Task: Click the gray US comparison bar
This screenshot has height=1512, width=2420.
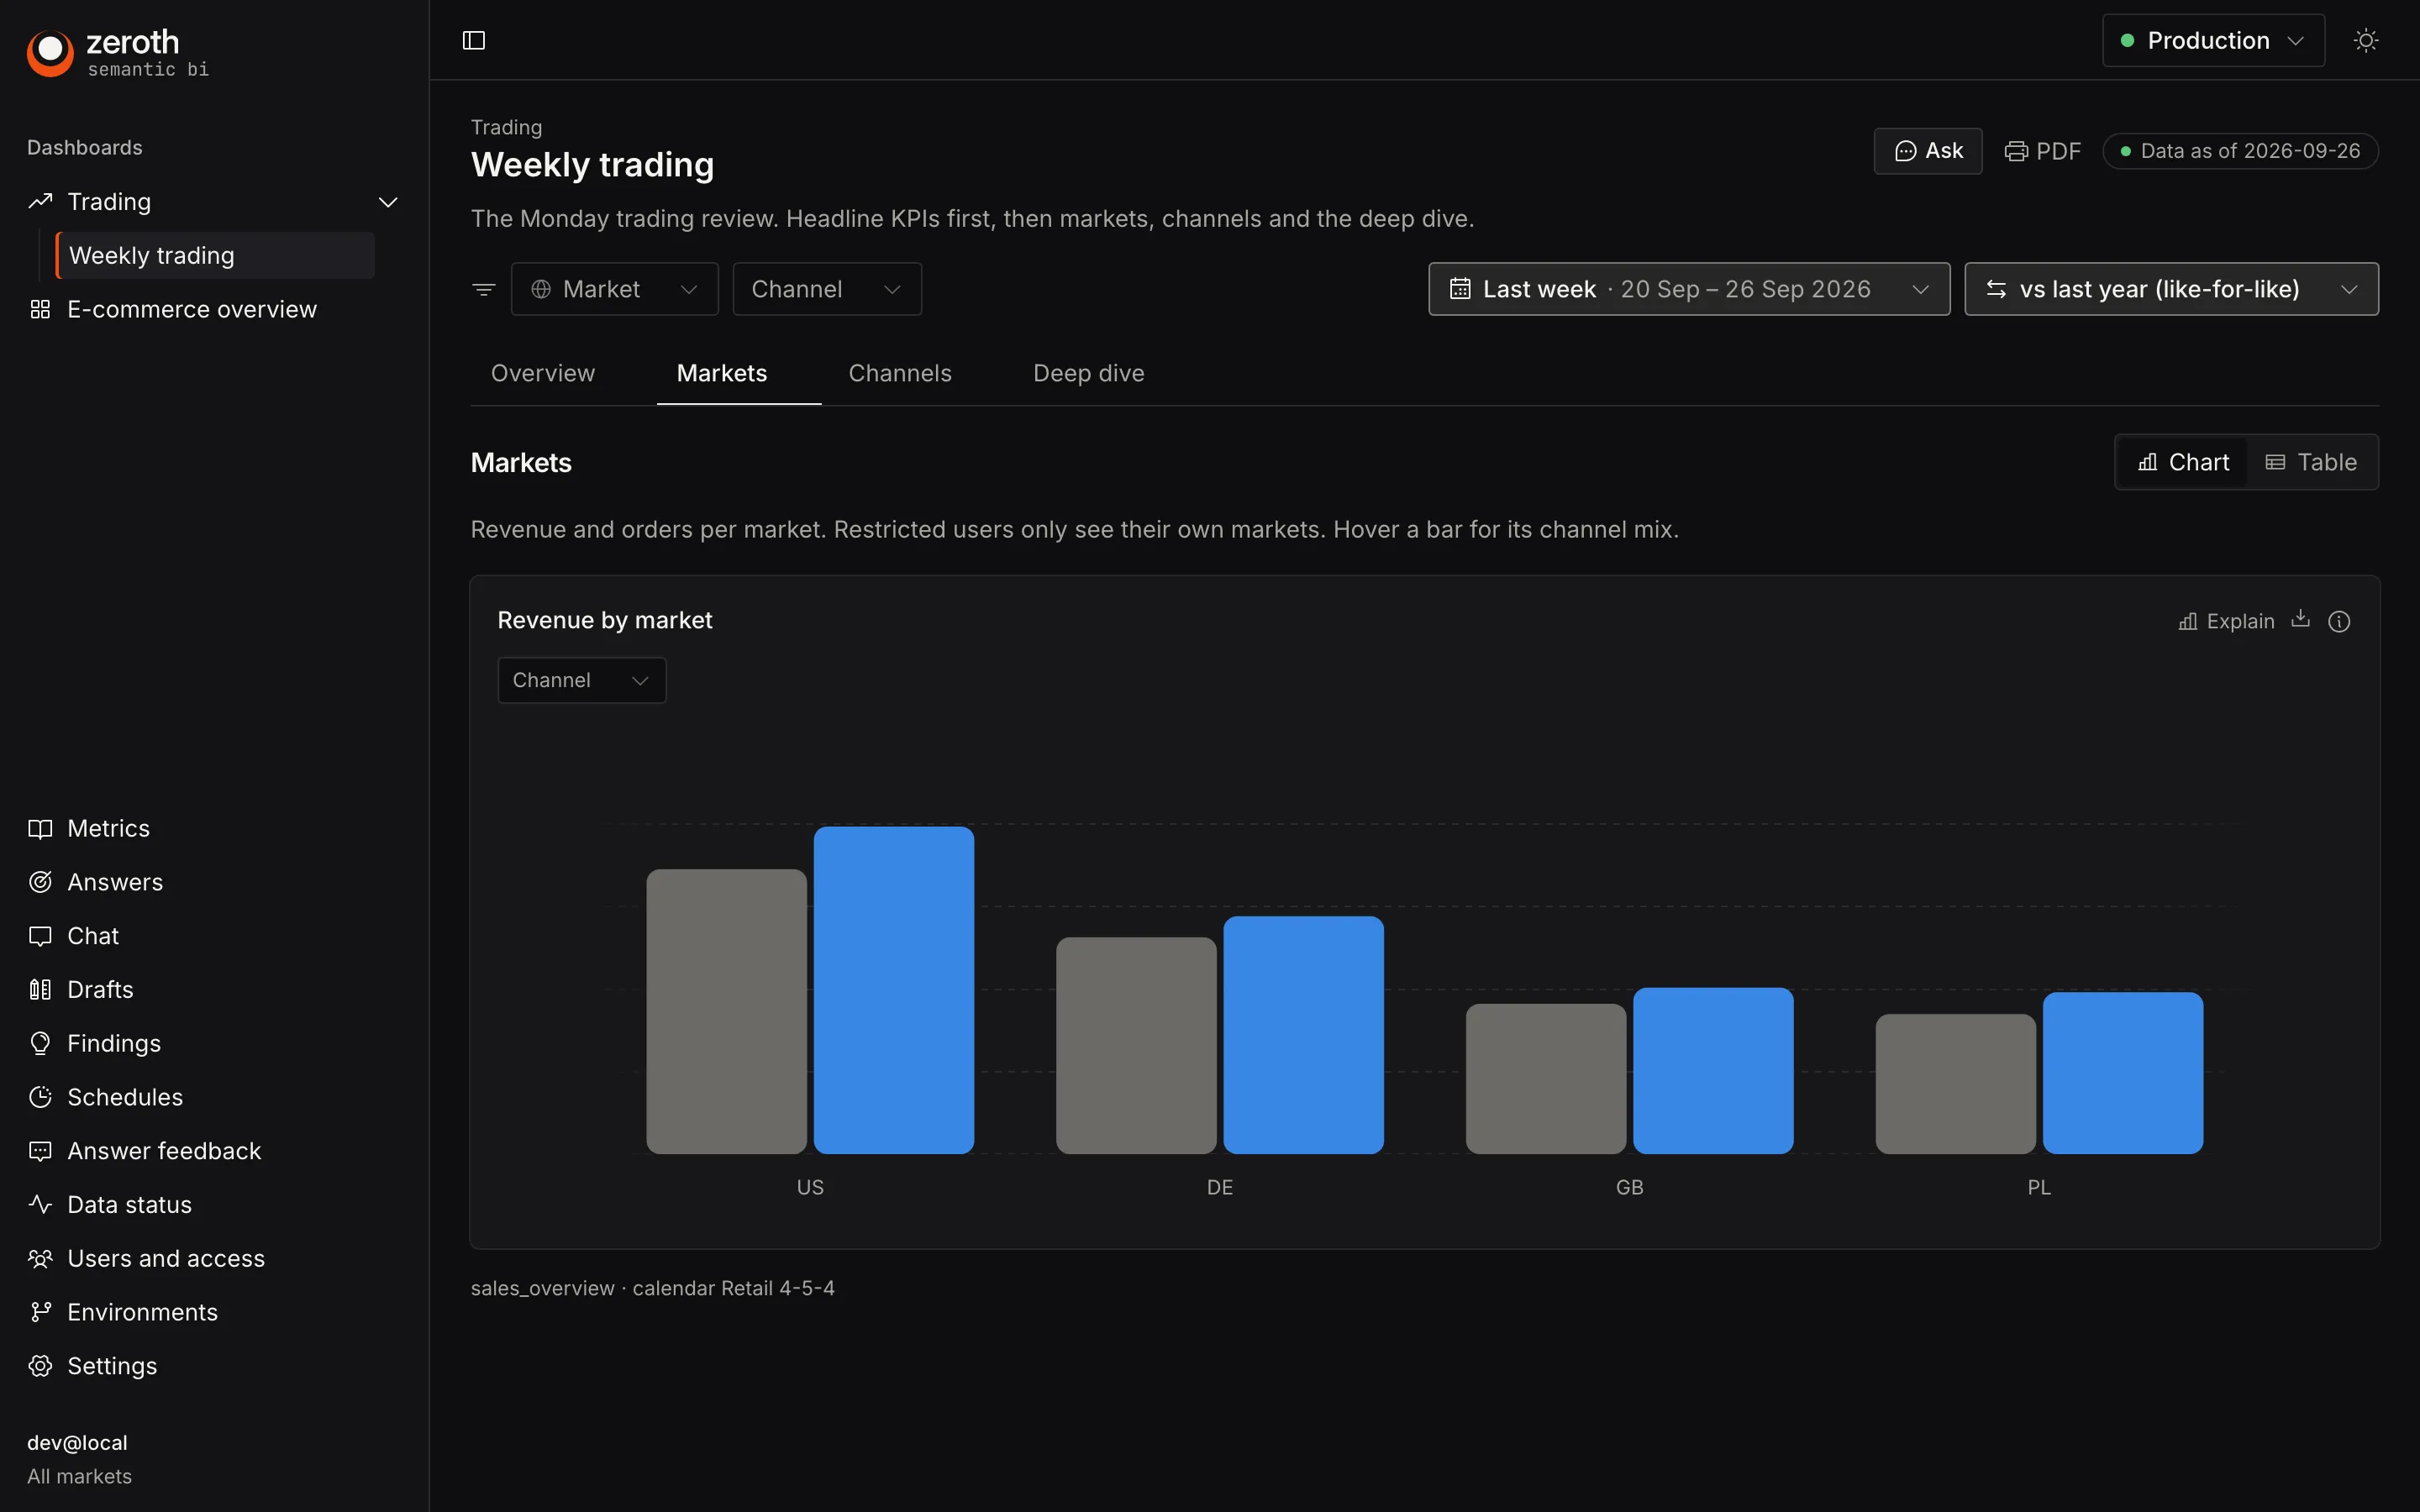Action: click(x=727, y=1011)
